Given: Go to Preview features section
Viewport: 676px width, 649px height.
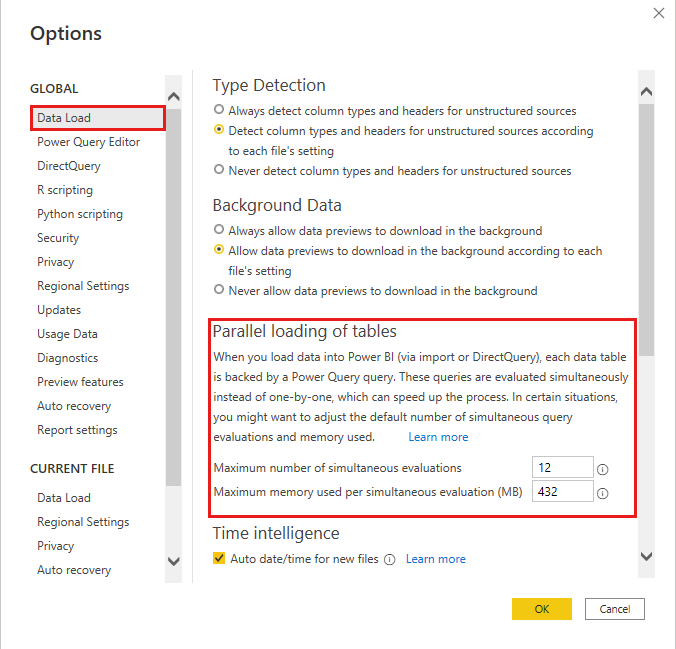Looking at the screenshot, I should point(80,382).
